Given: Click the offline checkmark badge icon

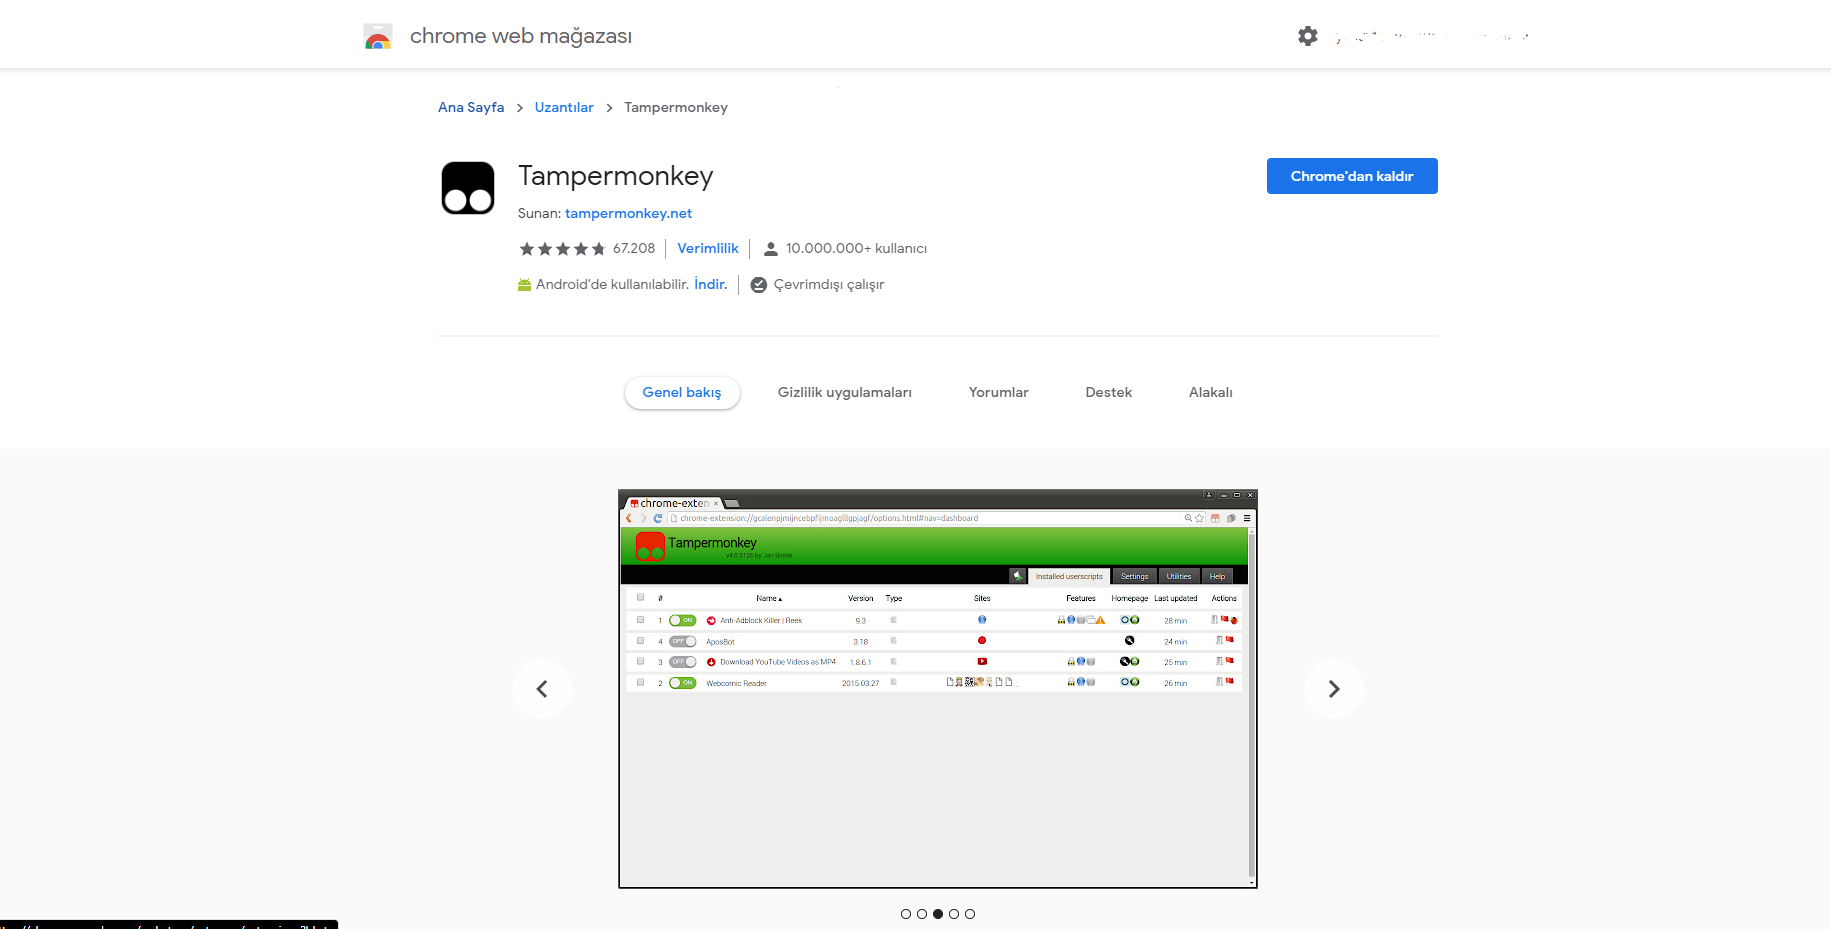Looking at the screenshot, I should [759, 285].
